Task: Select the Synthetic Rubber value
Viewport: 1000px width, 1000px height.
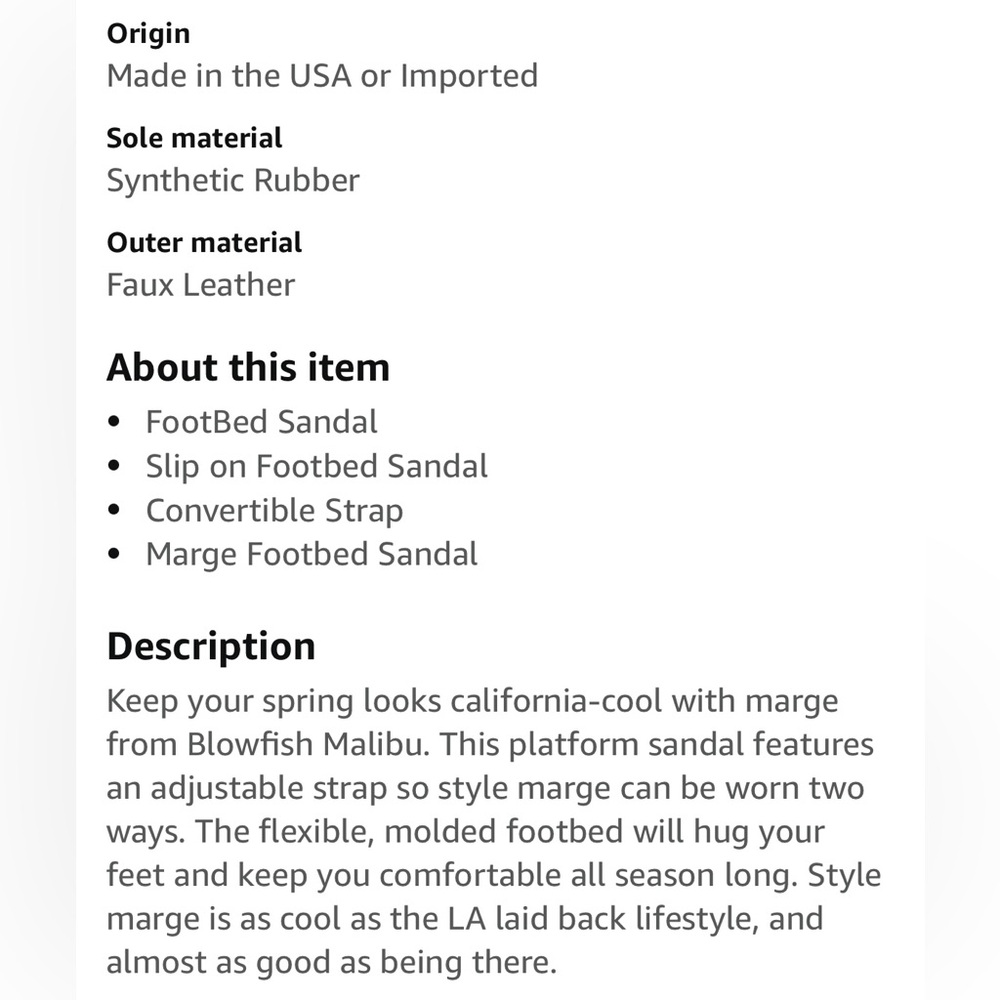Action: pyautogui.click(x=233, y=181)
